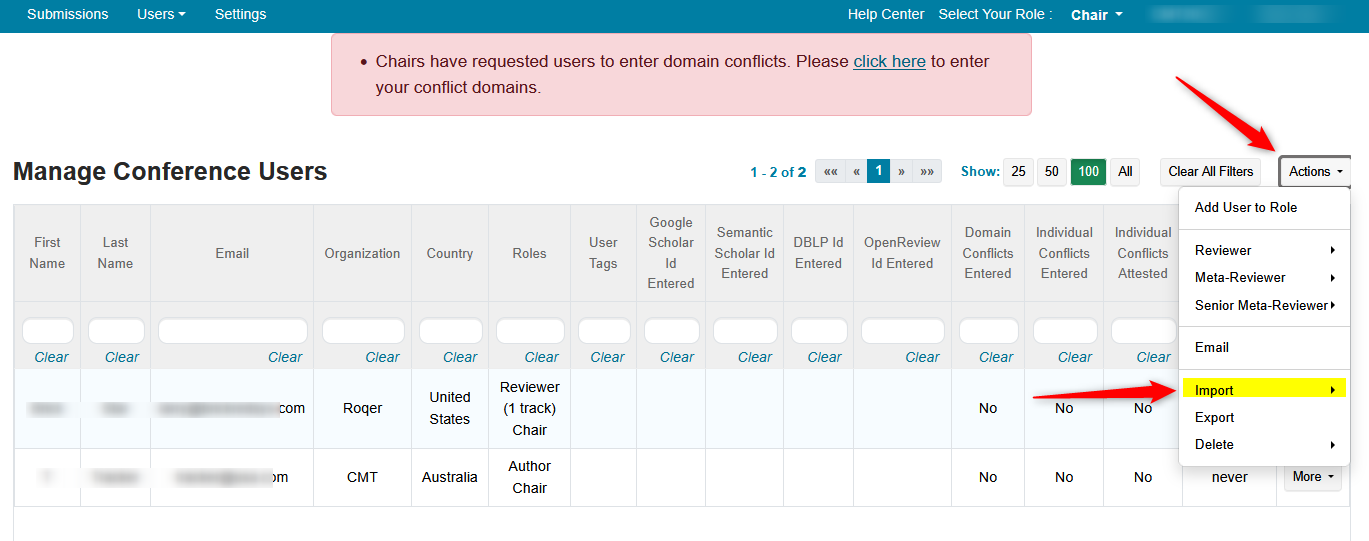Click the DBLP Id filter field
1369x541 pixels.
click(819, 331)
